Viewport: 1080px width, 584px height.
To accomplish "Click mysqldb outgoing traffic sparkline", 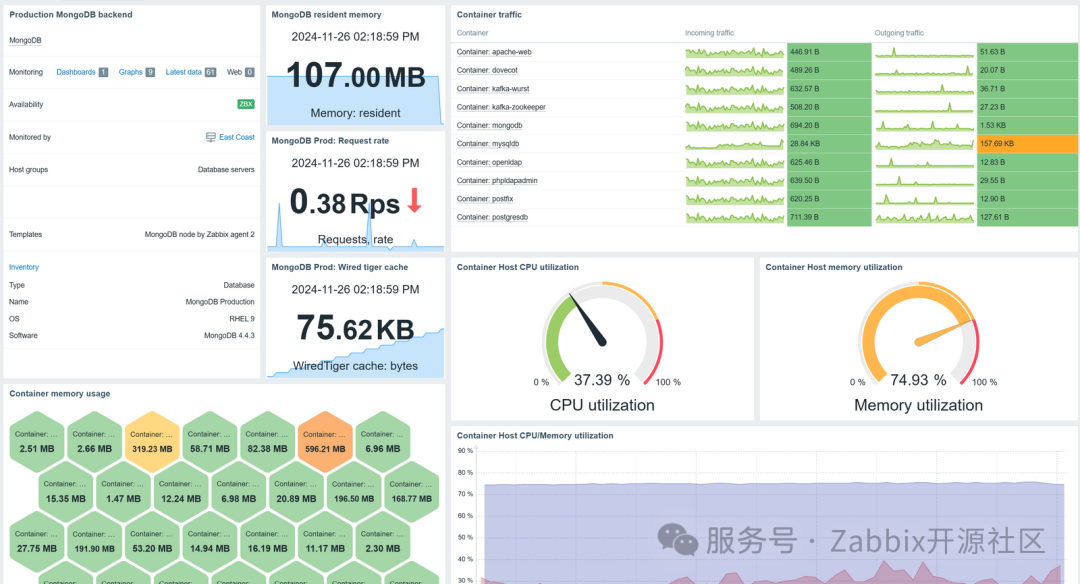I will 924,144.
